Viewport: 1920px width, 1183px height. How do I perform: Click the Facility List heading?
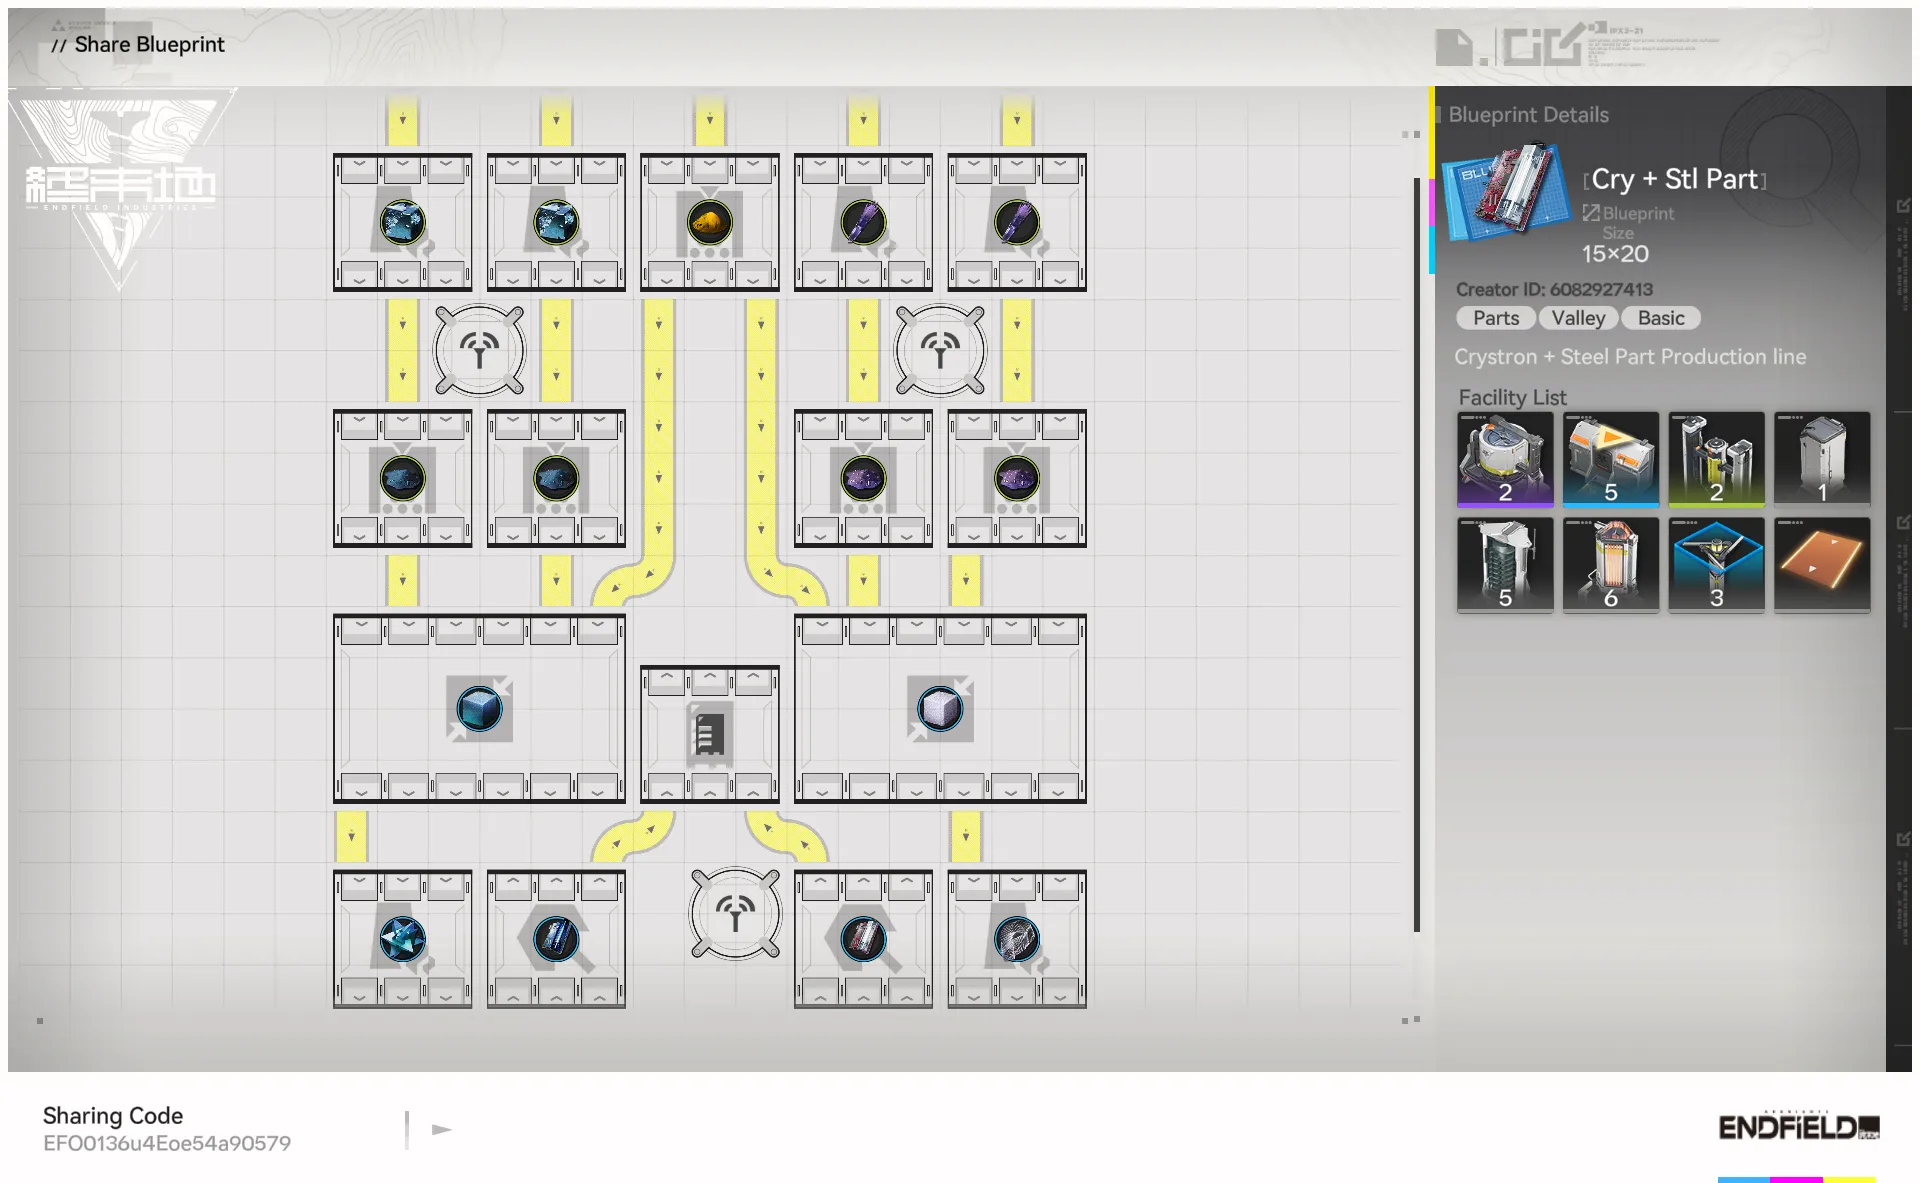1512,397
